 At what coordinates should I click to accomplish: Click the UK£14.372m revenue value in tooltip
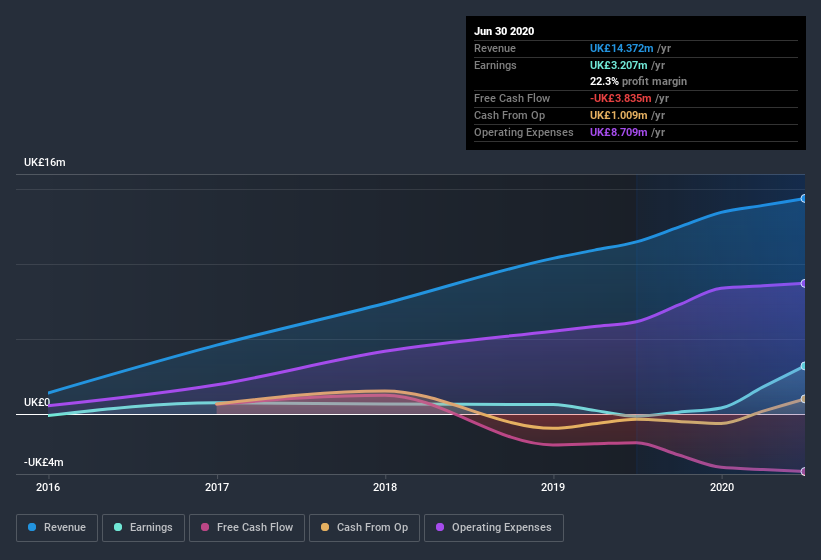(622, 48)
